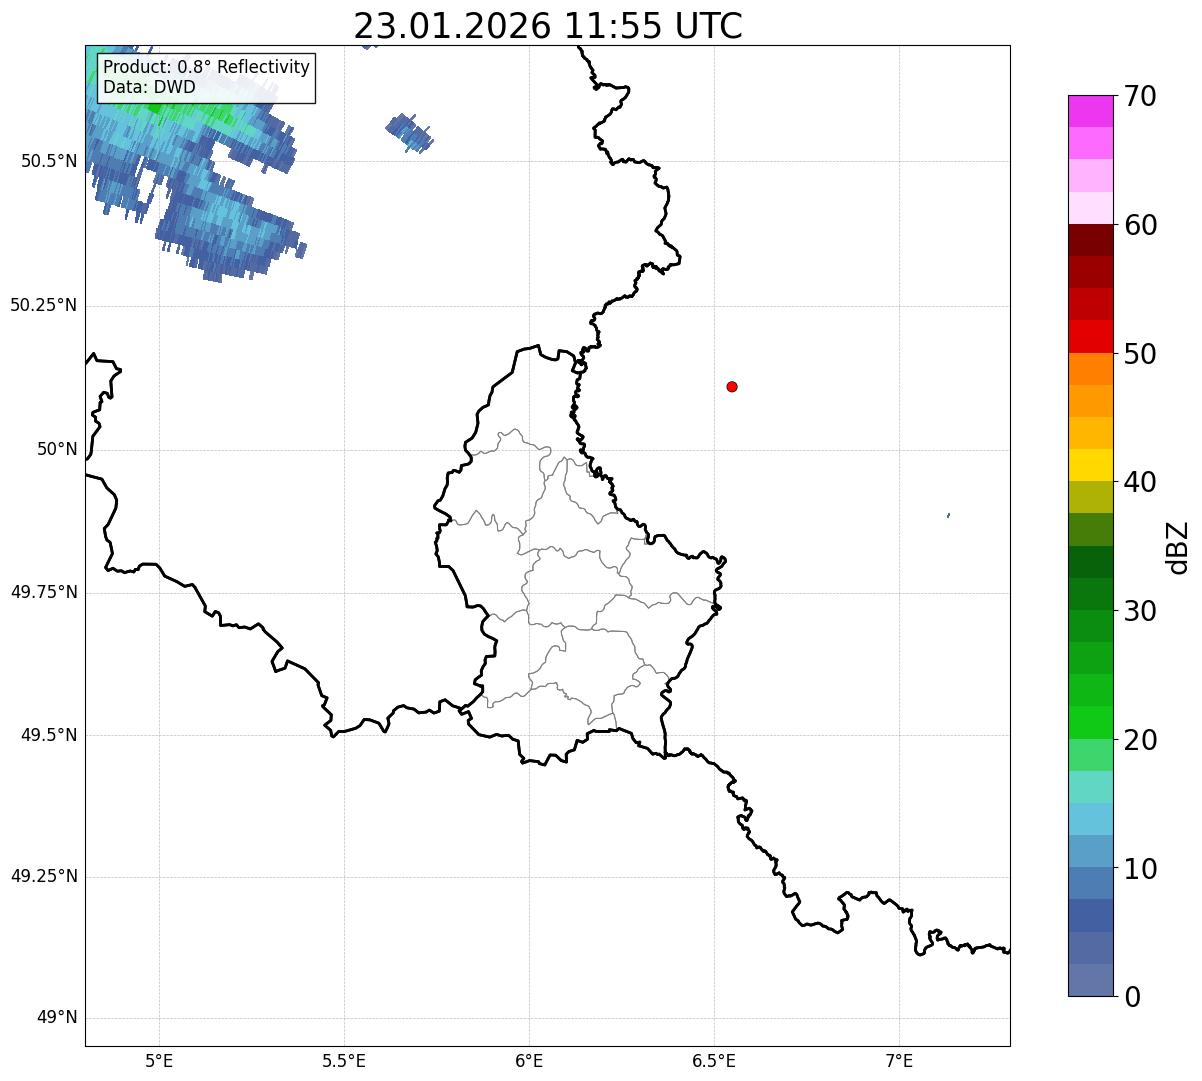Click the colorbar tick label '70'

(1140, 96)
